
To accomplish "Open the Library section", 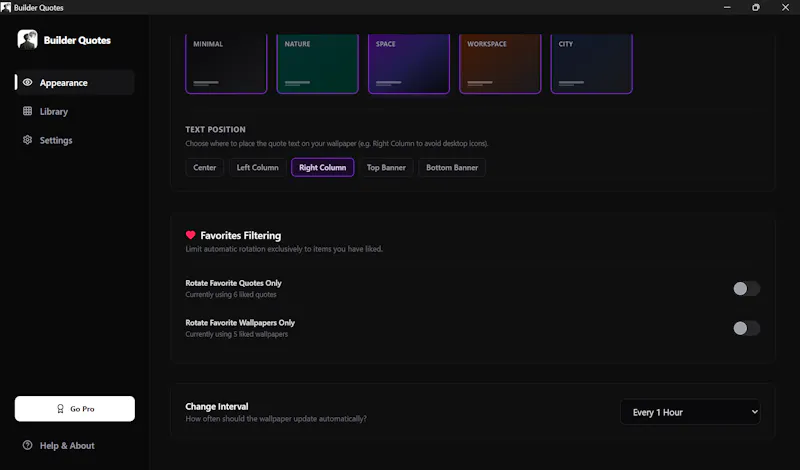I will pyautogui.click(x=74, y=111).
